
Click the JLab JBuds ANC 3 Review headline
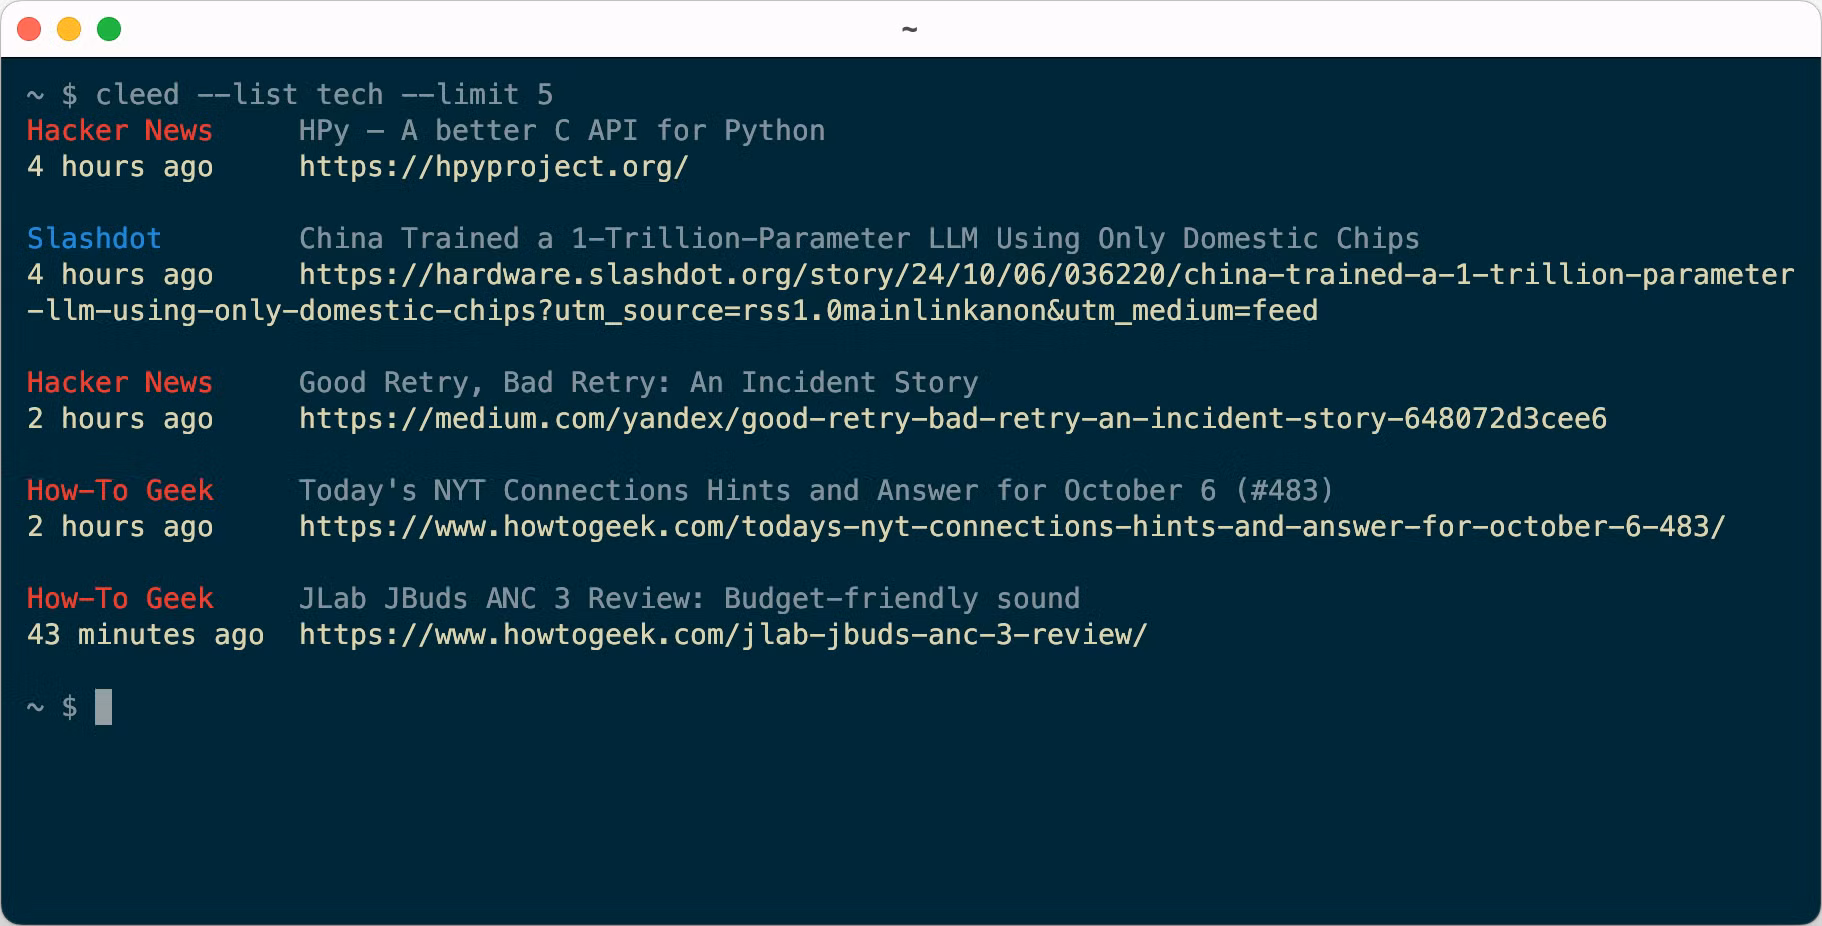(689, 599)
